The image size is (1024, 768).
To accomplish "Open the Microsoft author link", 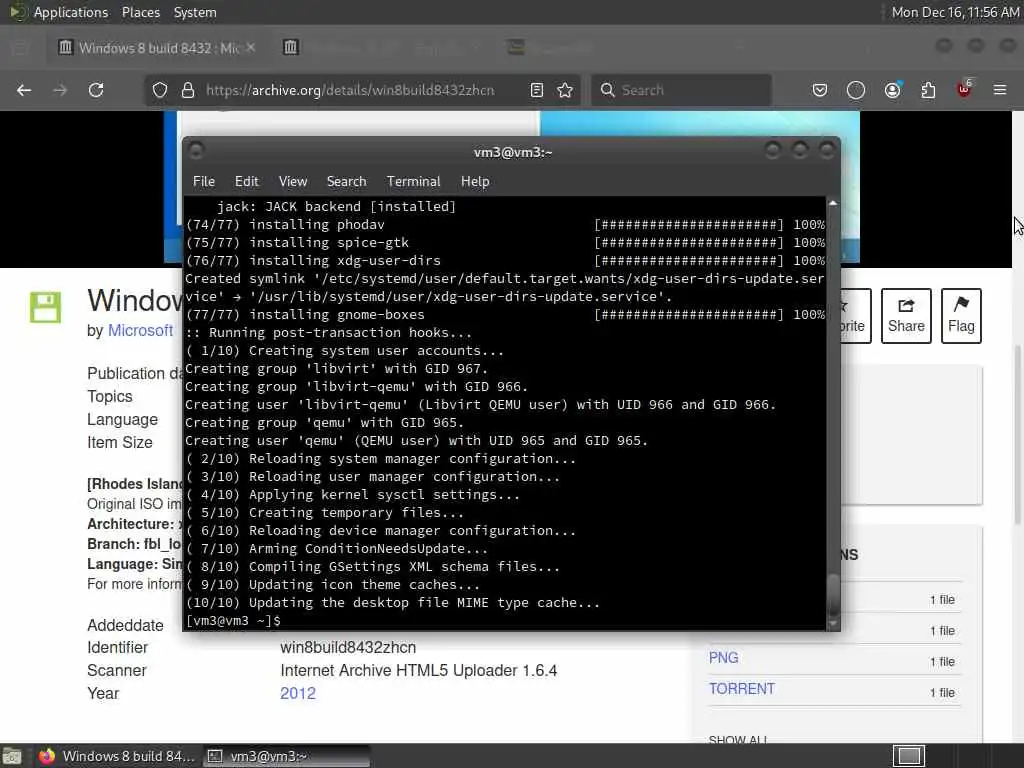I will [140, 330].
